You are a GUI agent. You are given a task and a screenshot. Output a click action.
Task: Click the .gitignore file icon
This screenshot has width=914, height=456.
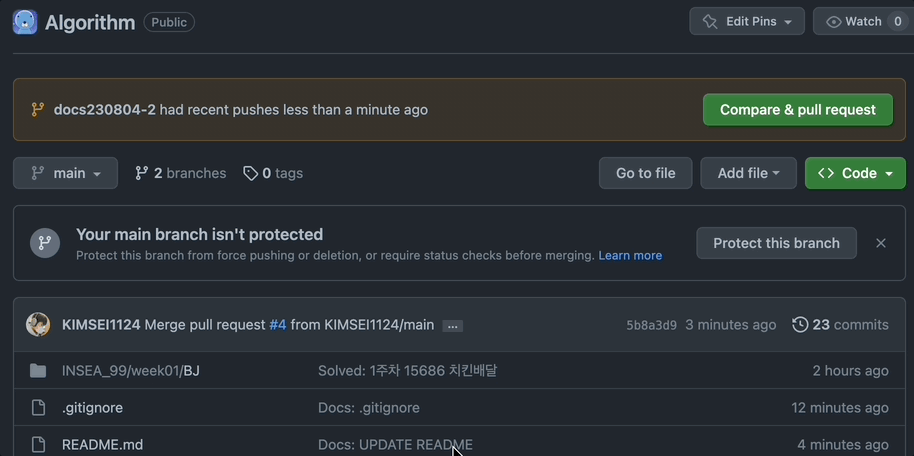click(x=38, y=408)
